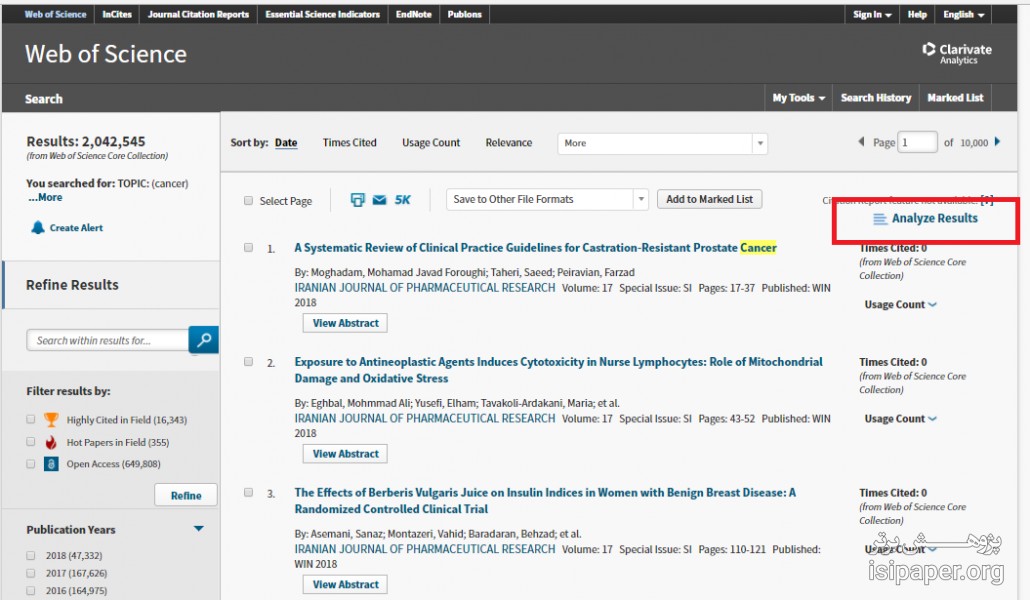The width and height of the screenshot is (1030, 600).
Task: Enable the Highly Cited in Field filter checkbox
Action: [x=31, y=419]
